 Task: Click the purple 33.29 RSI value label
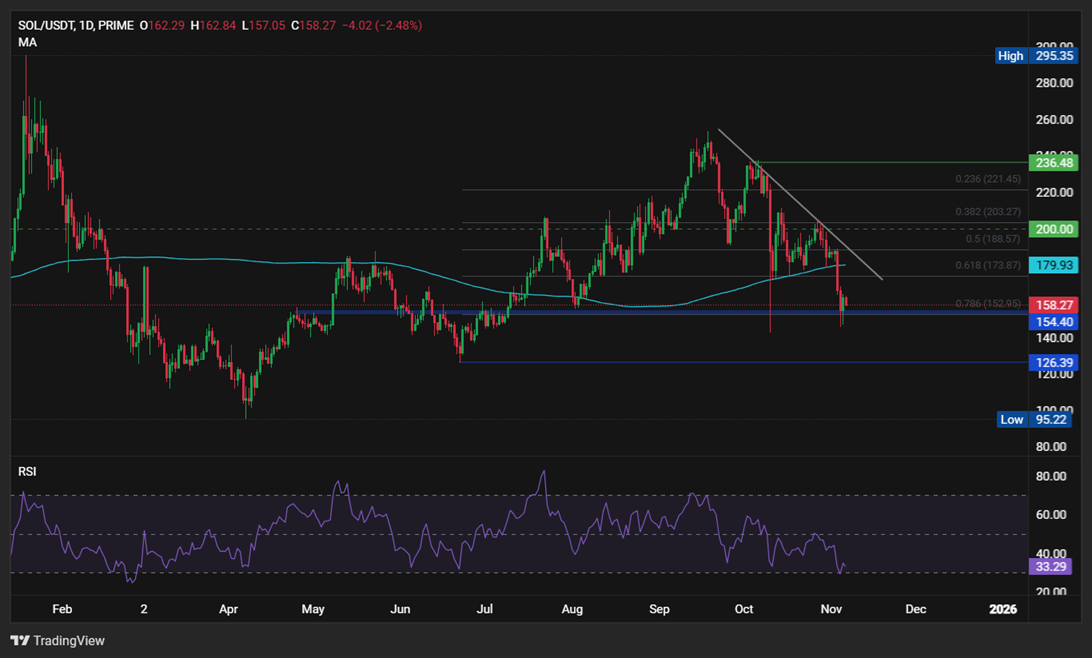1050,566
